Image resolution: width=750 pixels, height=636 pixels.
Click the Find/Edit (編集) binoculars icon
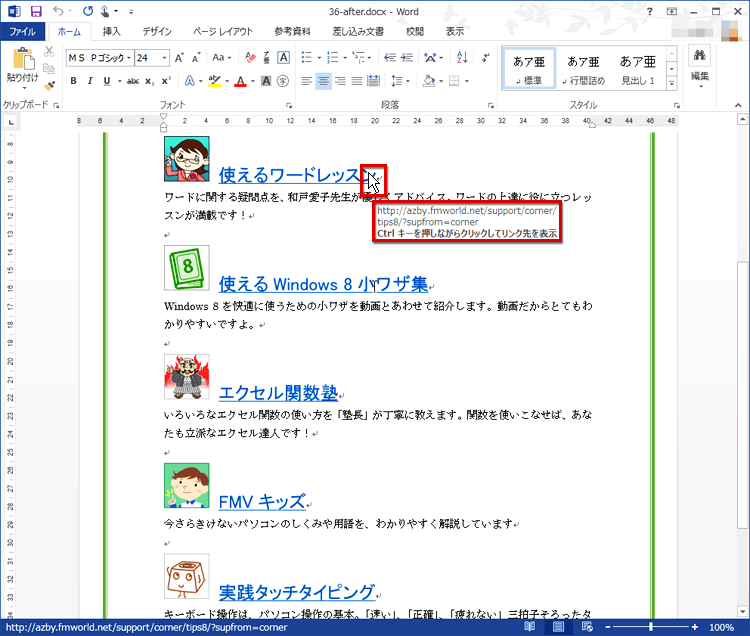[x=700, y=55]
